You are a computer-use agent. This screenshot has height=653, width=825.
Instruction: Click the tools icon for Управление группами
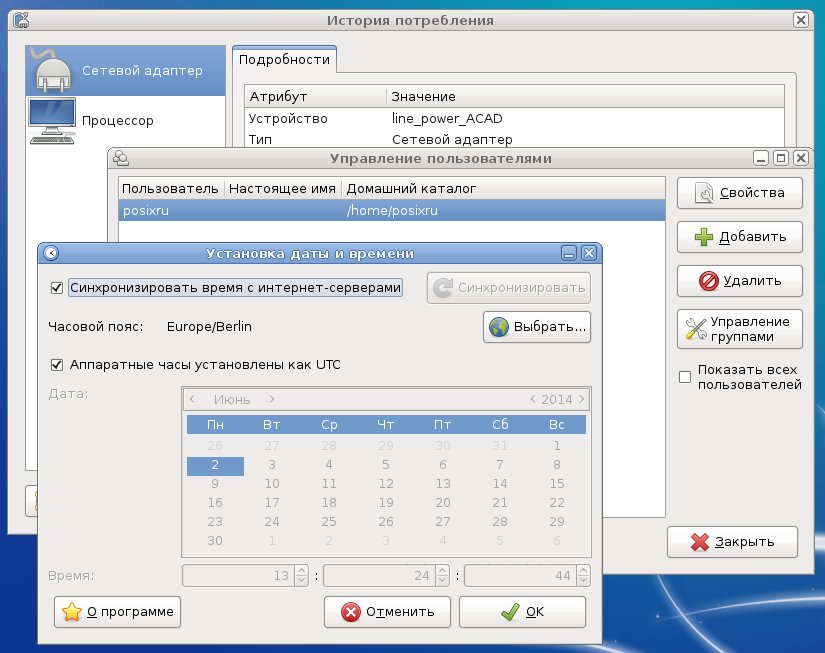click(x=696, y=329)
